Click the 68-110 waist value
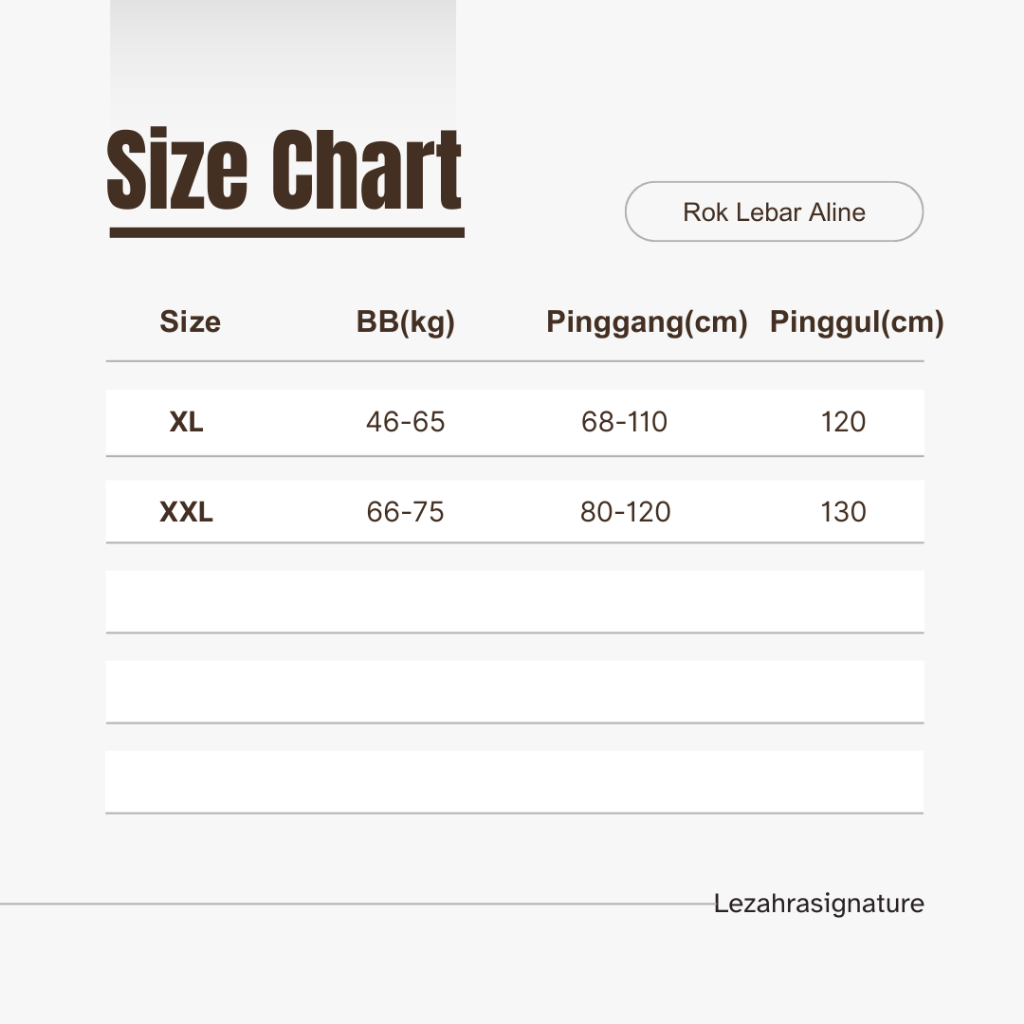This screenshot has height=1024, width=1024. click(624, 422)
